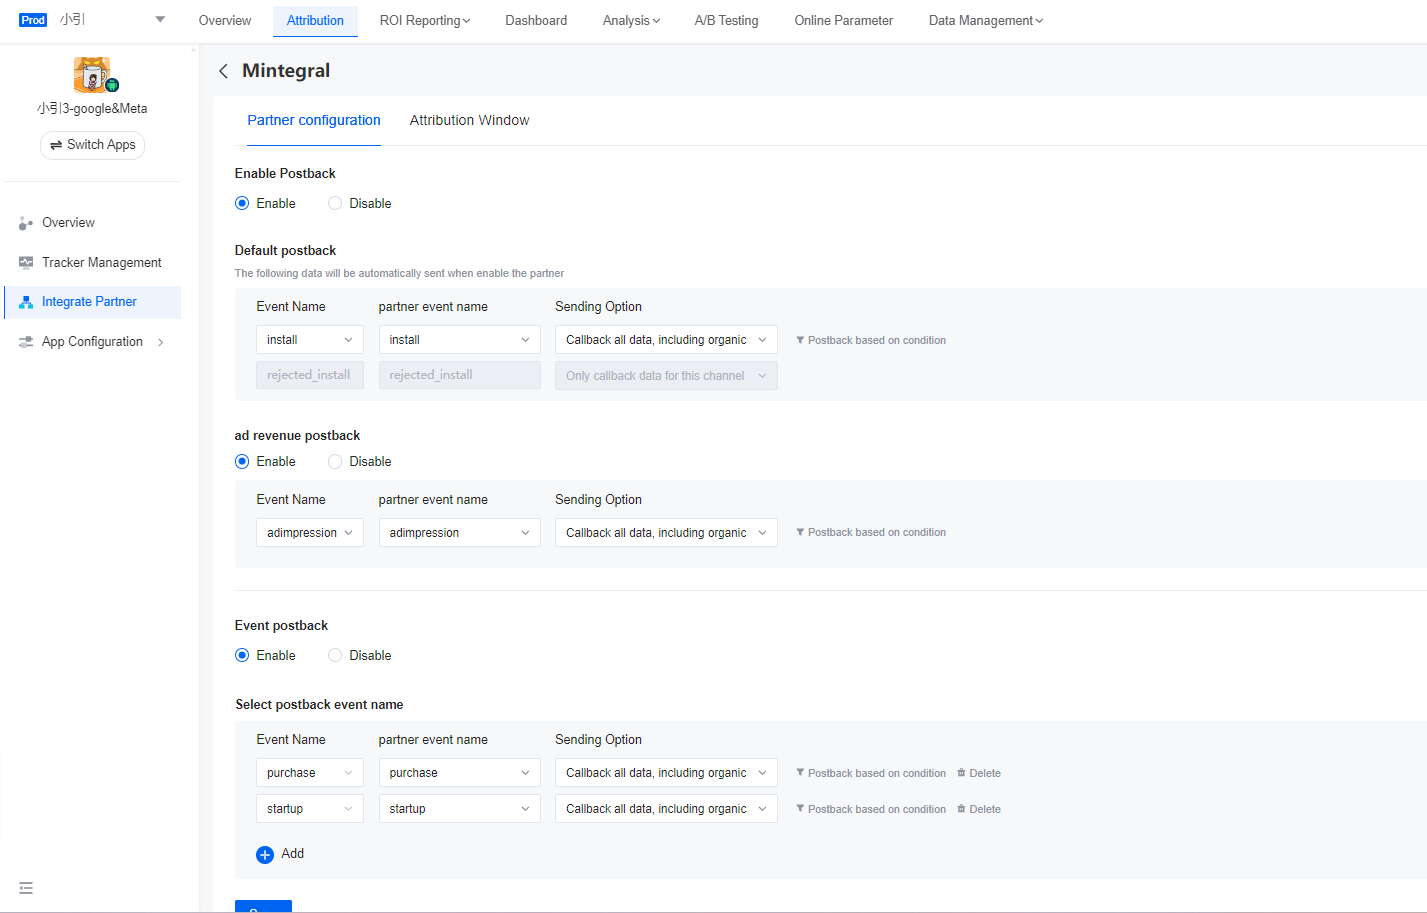Open the install Event Name dropdown
Viewport: 1427px width, 913px height.
coord(309,340)
